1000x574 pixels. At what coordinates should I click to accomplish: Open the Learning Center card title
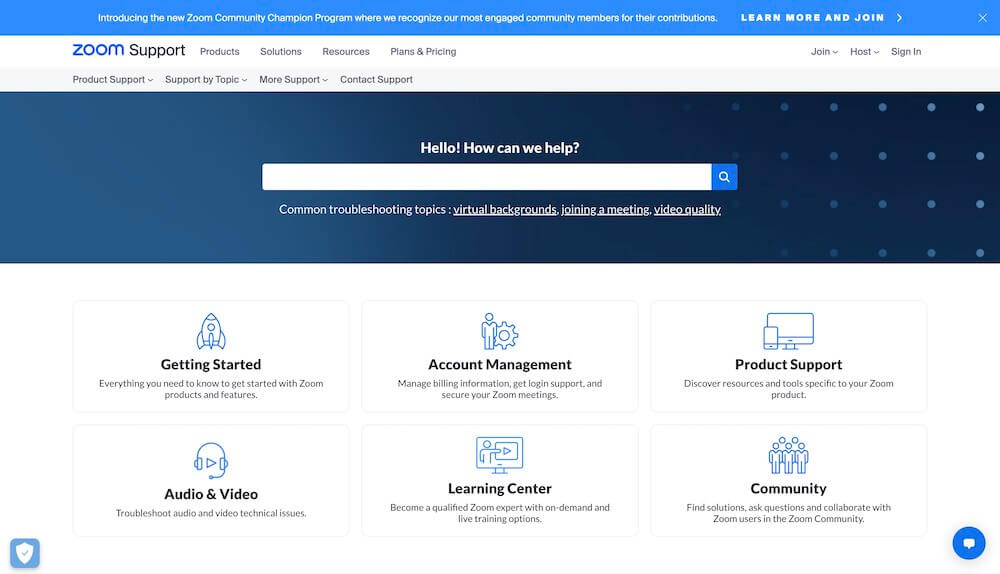pos(499,488)
